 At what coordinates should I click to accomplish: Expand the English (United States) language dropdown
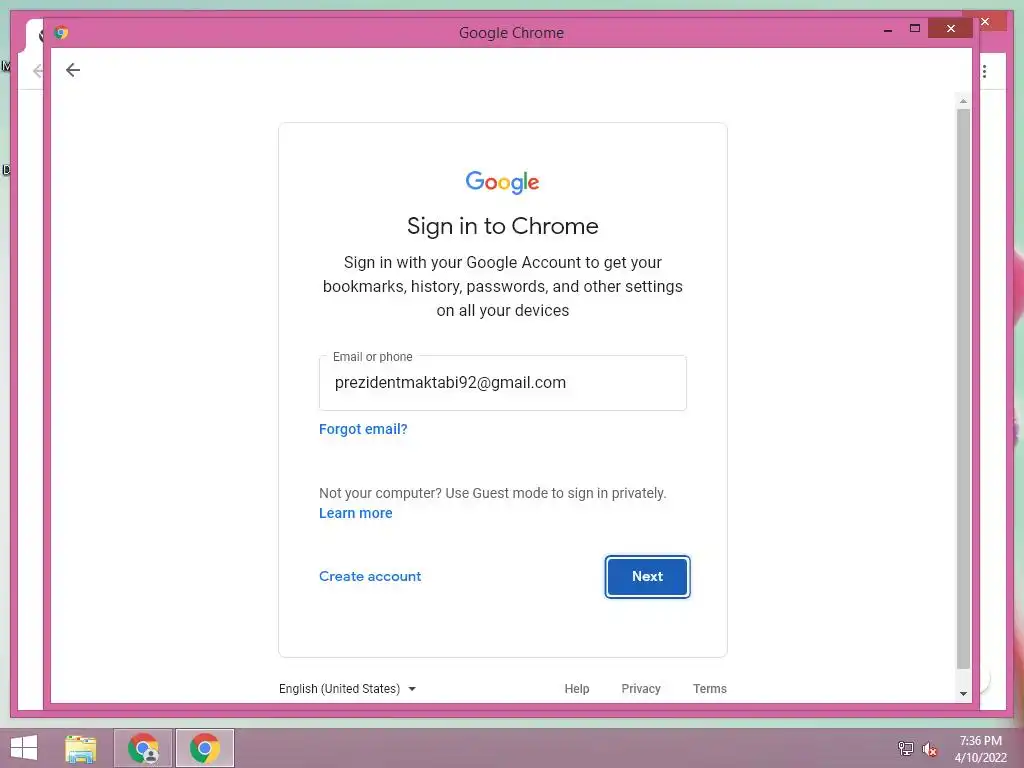[347, 689]
